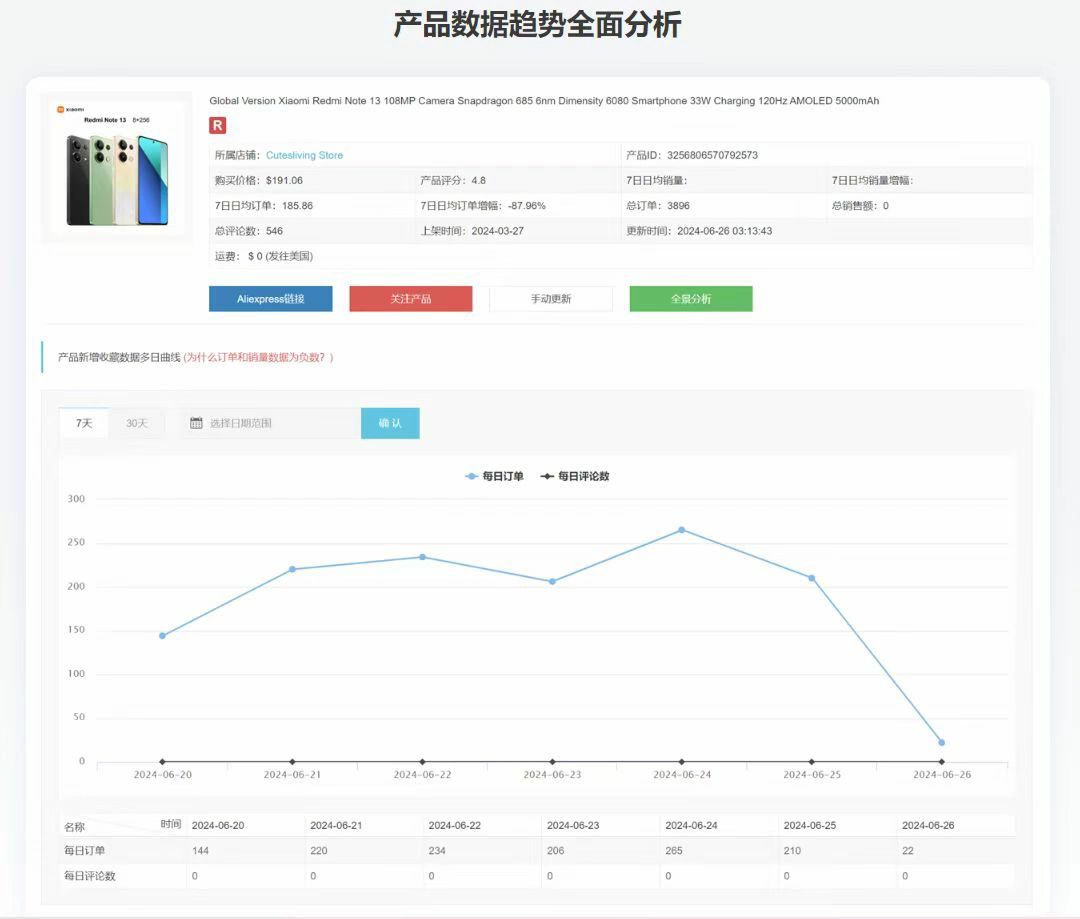Click the 2024-06-24 peak orders data point
Image resolution: width=1080 pixels, height=919 pixels.
click(682, 530)
